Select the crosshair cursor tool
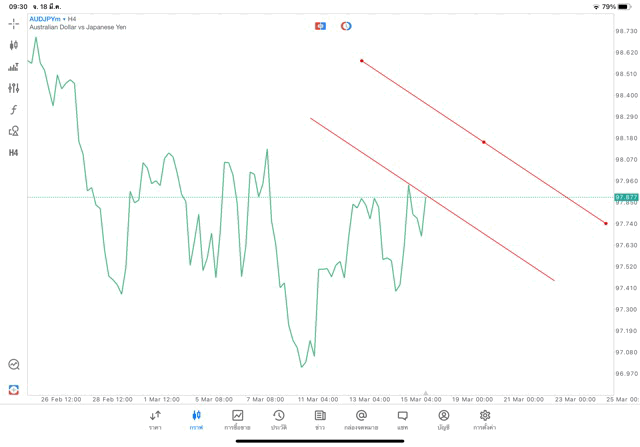 click(13, 23)
